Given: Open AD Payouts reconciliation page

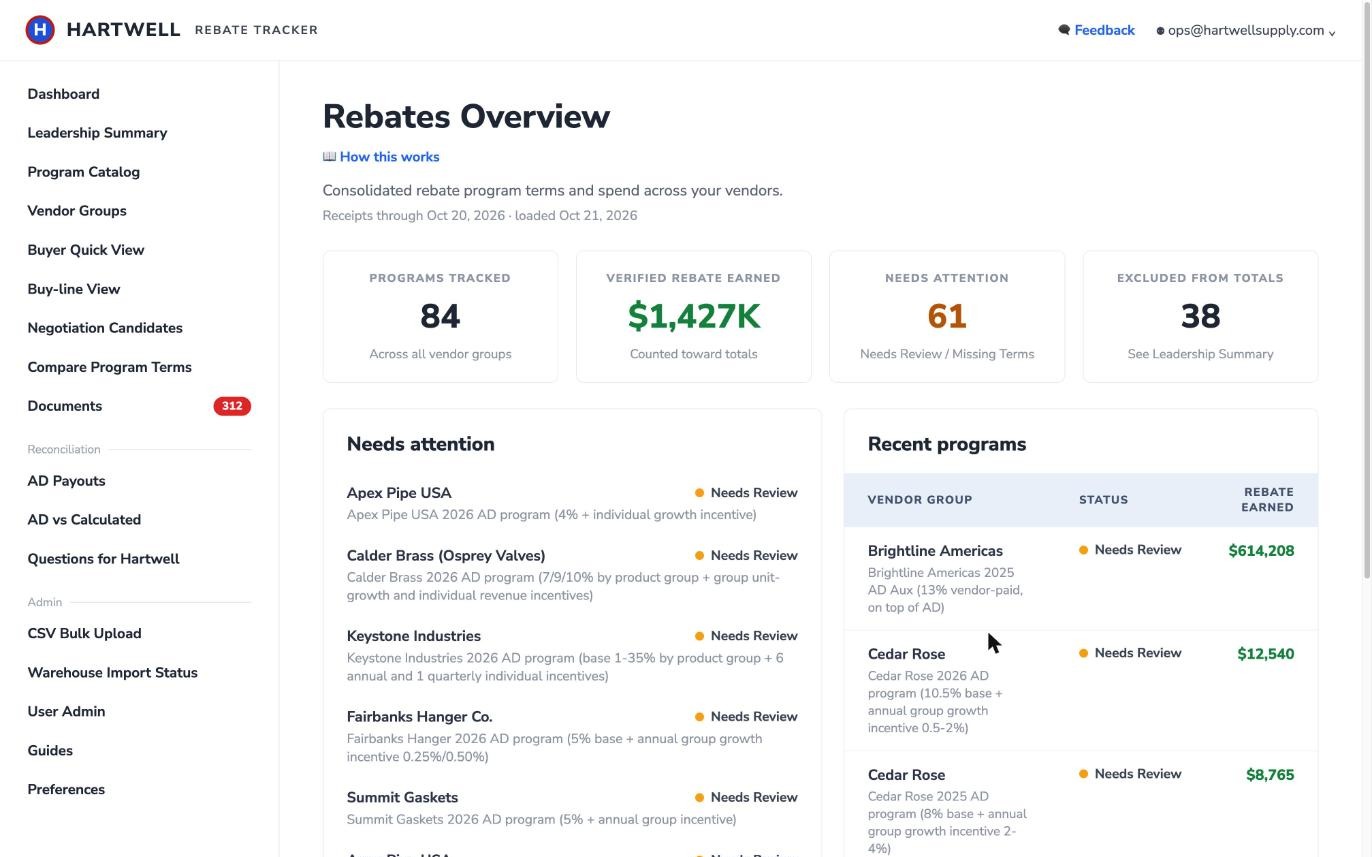Looking at the screenshot, I should click(x=66, y=481).
